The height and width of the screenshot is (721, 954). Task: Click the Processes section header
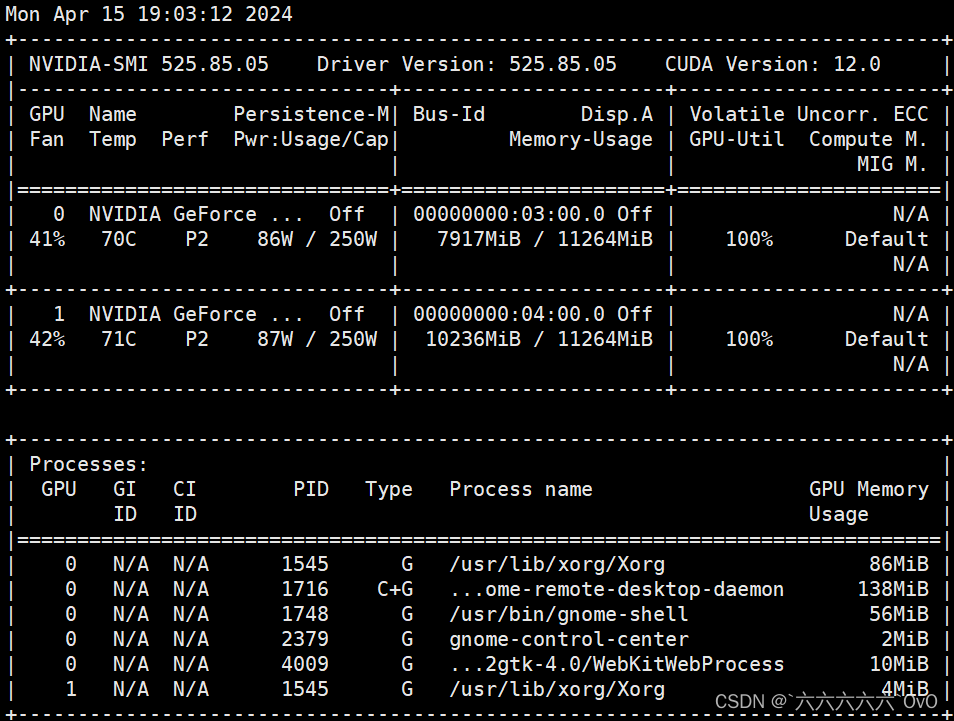[x=87, y=463]
